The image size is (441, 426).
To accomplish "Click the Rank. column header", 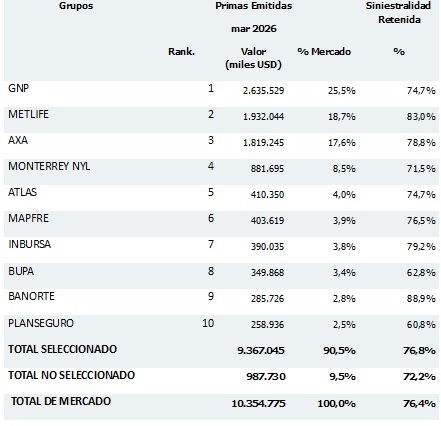I will coord(181,52).
